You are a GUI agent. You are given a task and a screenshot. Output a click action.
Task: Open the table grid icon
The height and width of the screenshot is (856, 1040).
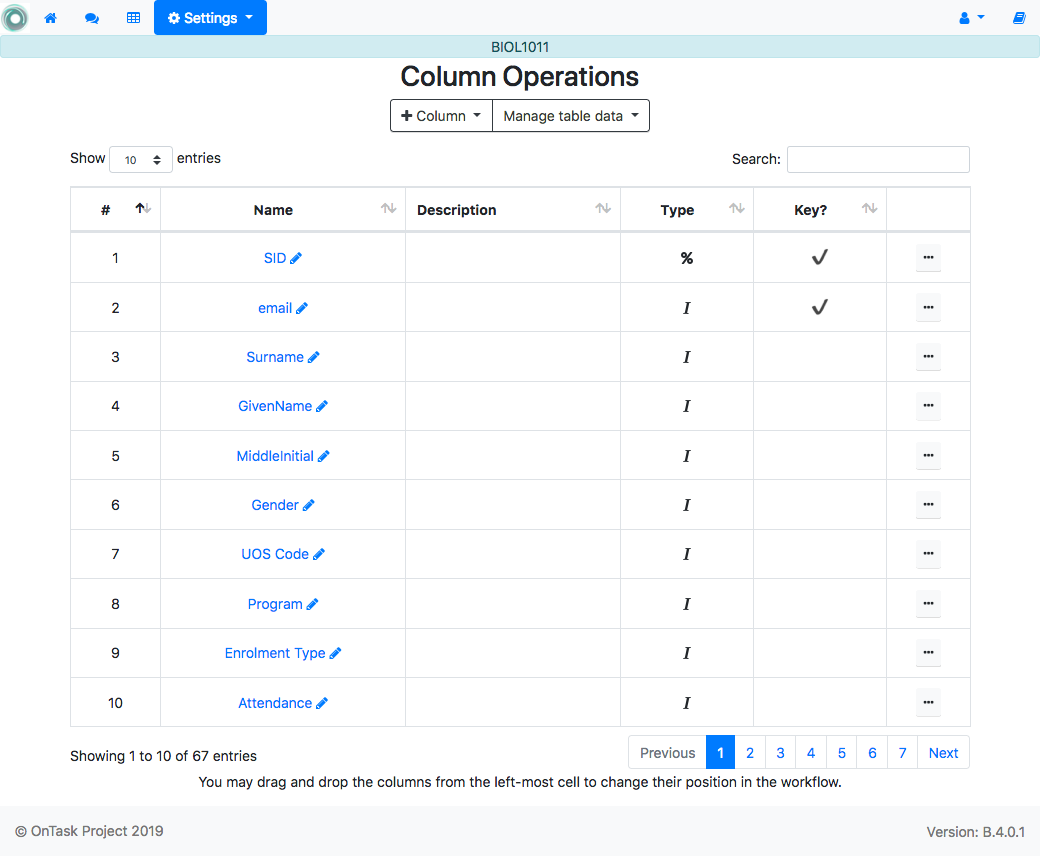coord(133,18)
